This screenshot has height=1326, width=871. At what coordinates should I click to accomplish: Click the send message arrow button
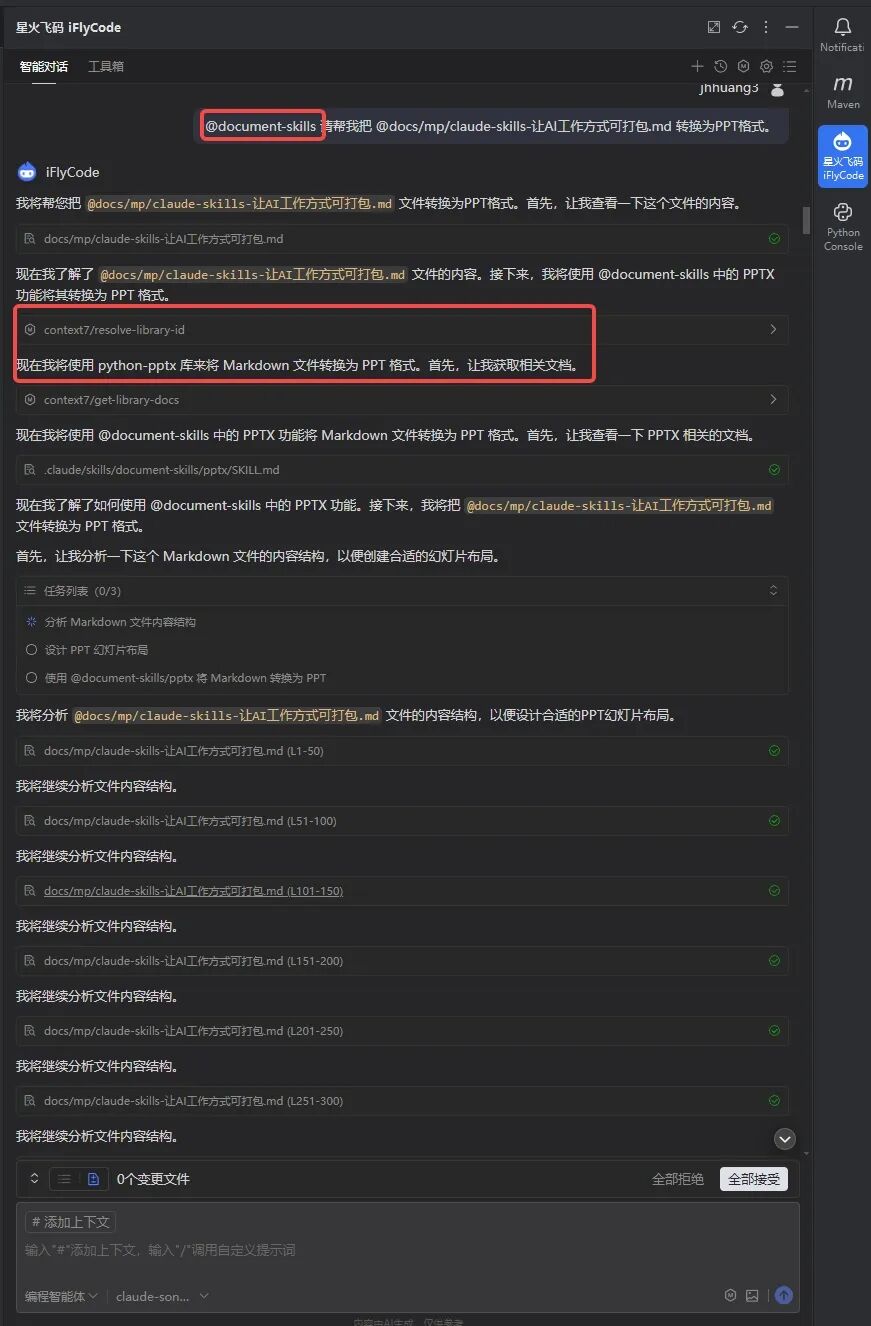click(784, 1295)
